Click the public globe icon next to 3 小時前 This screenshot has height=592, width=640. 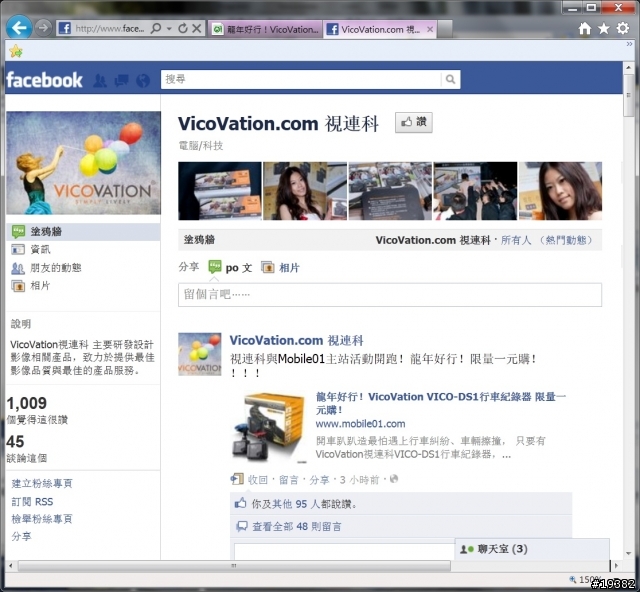tap(393, 479)
